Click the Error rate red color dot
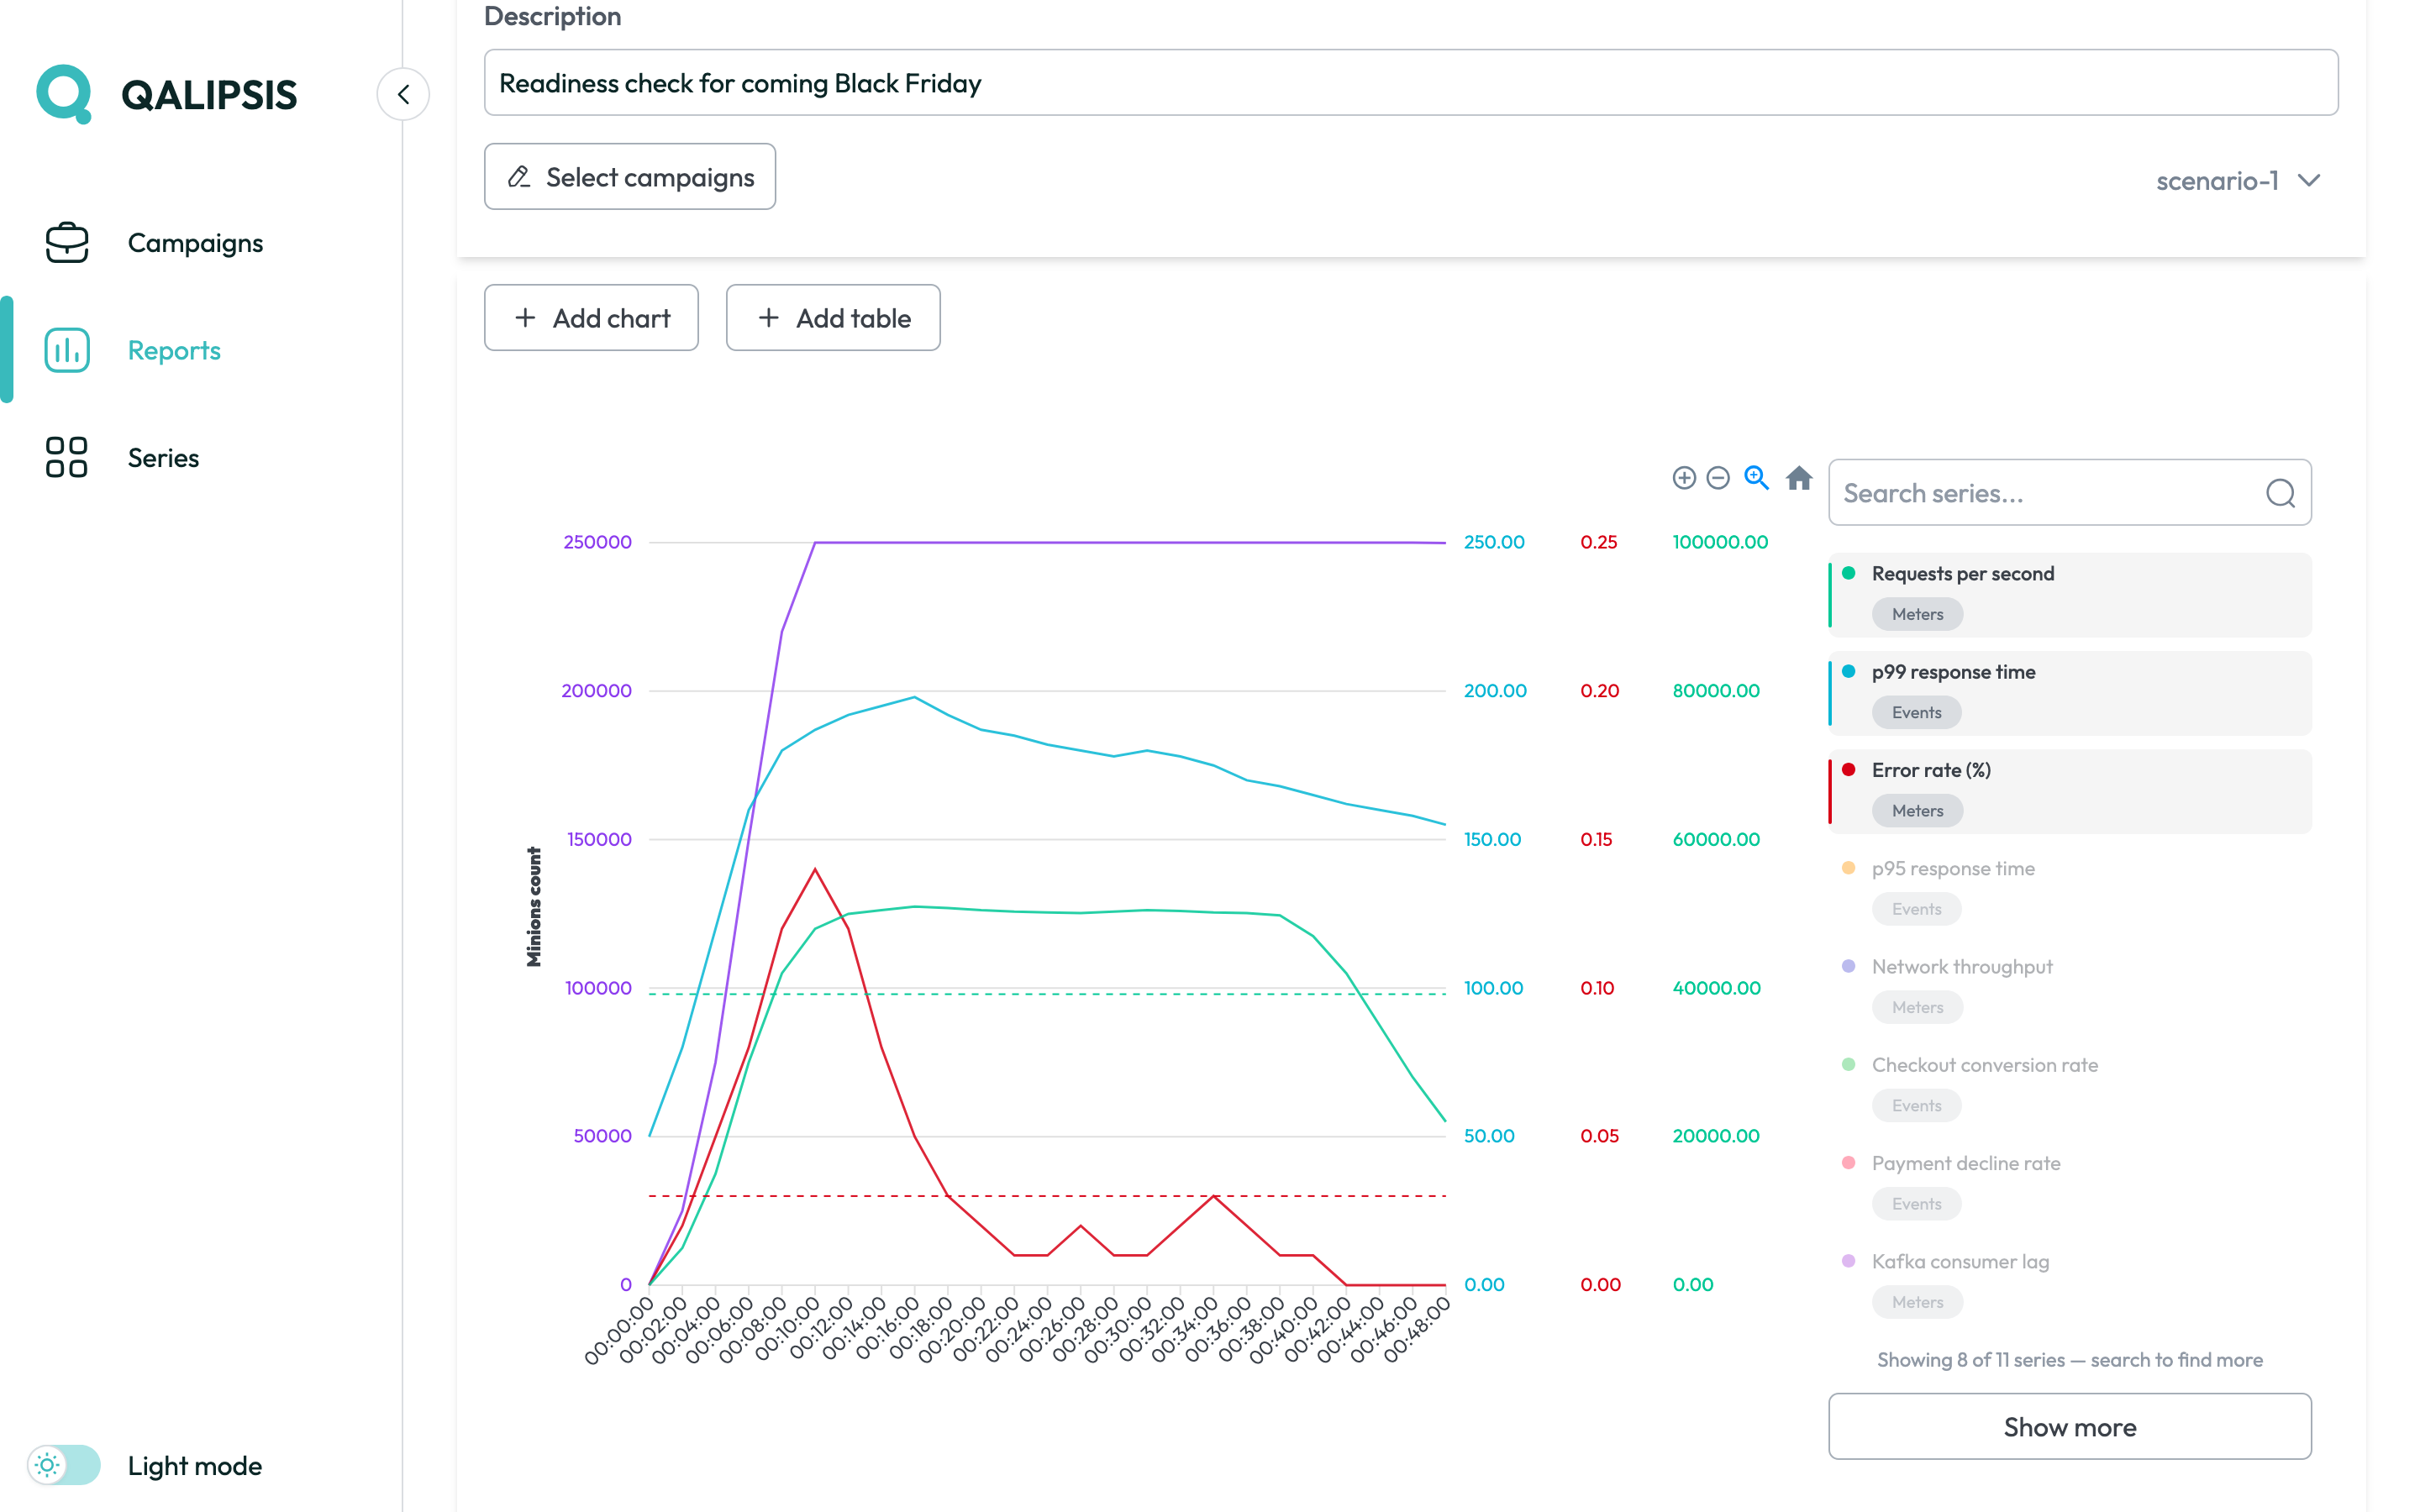This screenshot has height=1512, width=2420. 1849,770
